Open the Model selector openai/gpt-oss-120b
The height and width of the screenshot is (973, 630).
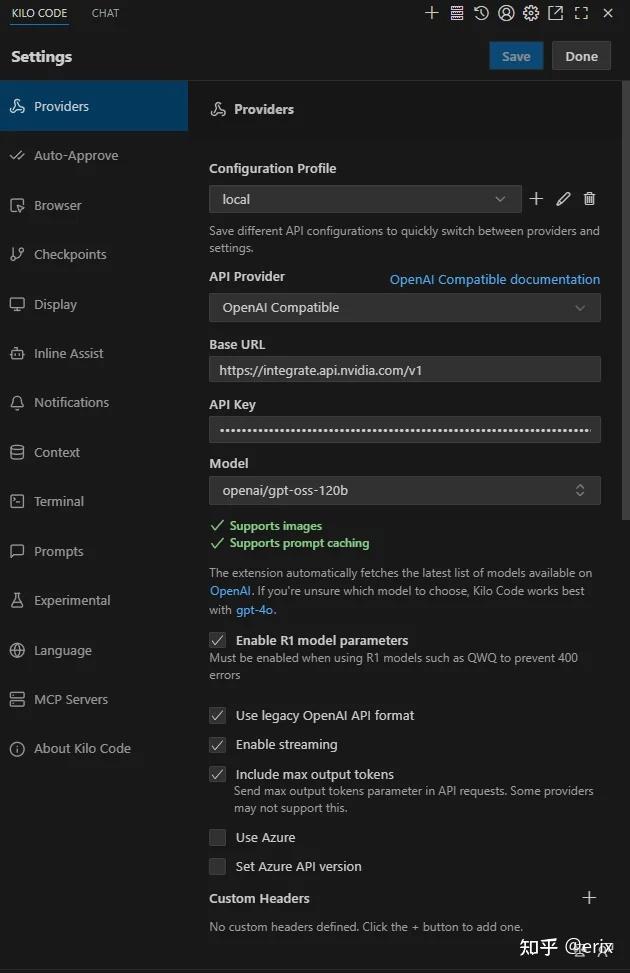coord(404,490)
